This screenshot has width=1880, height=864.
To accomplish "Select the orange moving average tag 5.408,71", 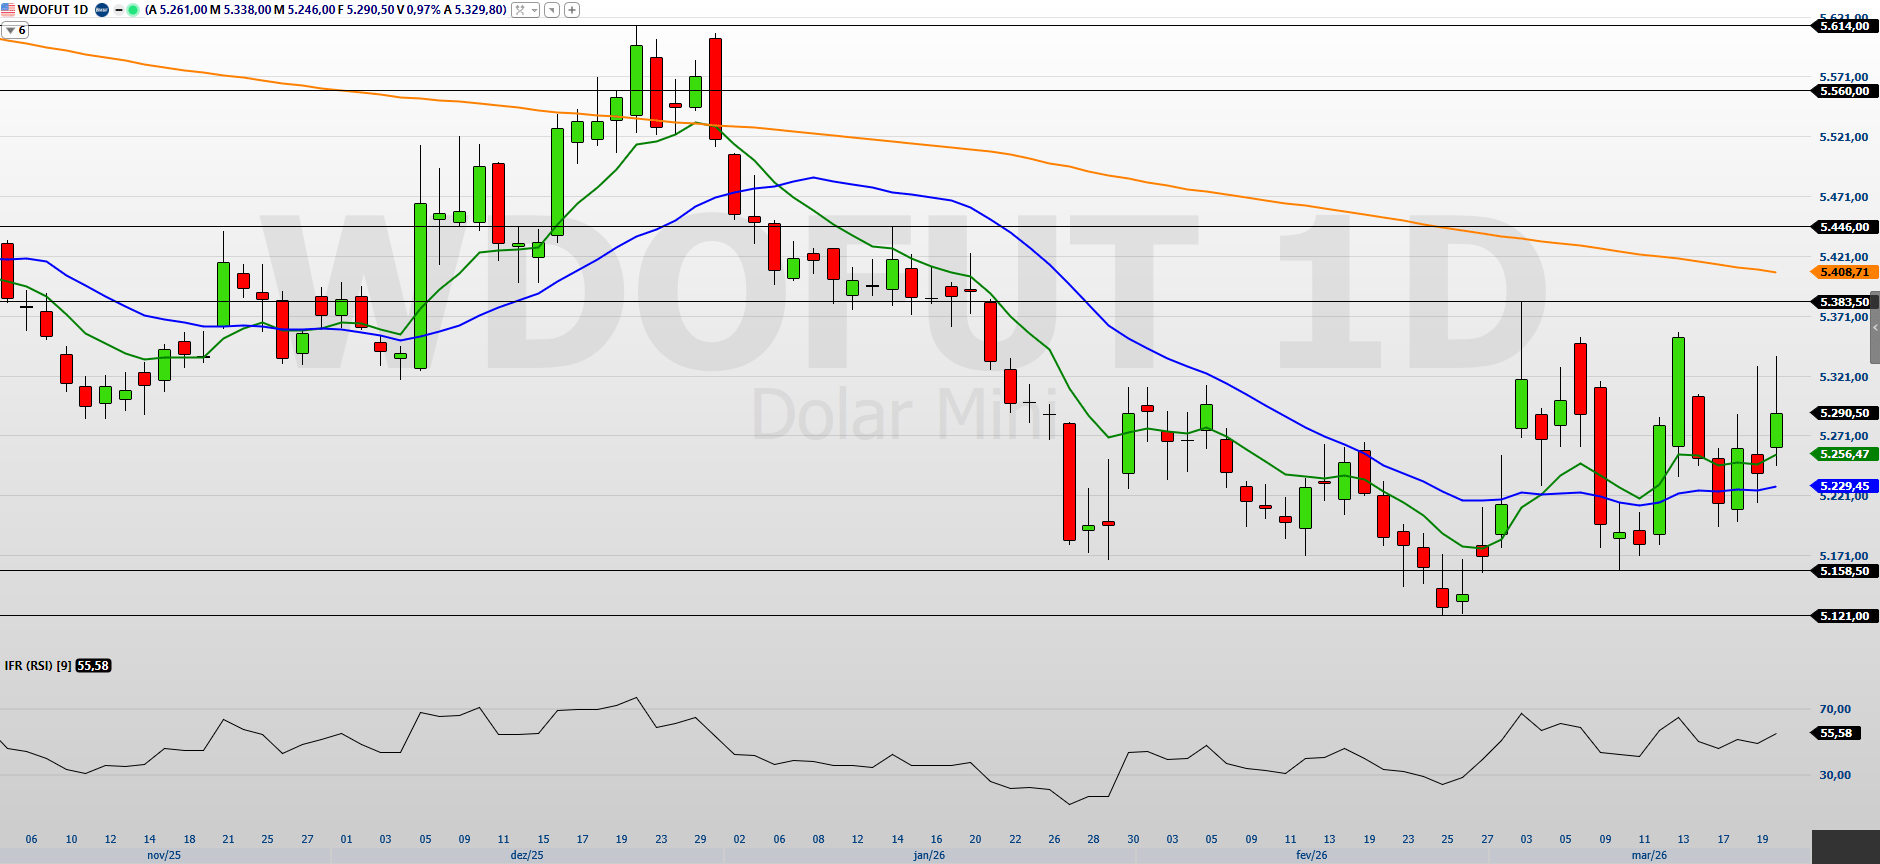I will (x=1843, y=272).
